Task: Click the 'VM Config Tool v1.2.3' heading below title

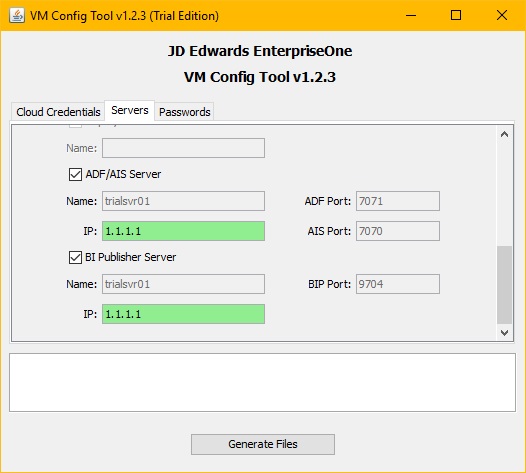Action: click(260, 77)
